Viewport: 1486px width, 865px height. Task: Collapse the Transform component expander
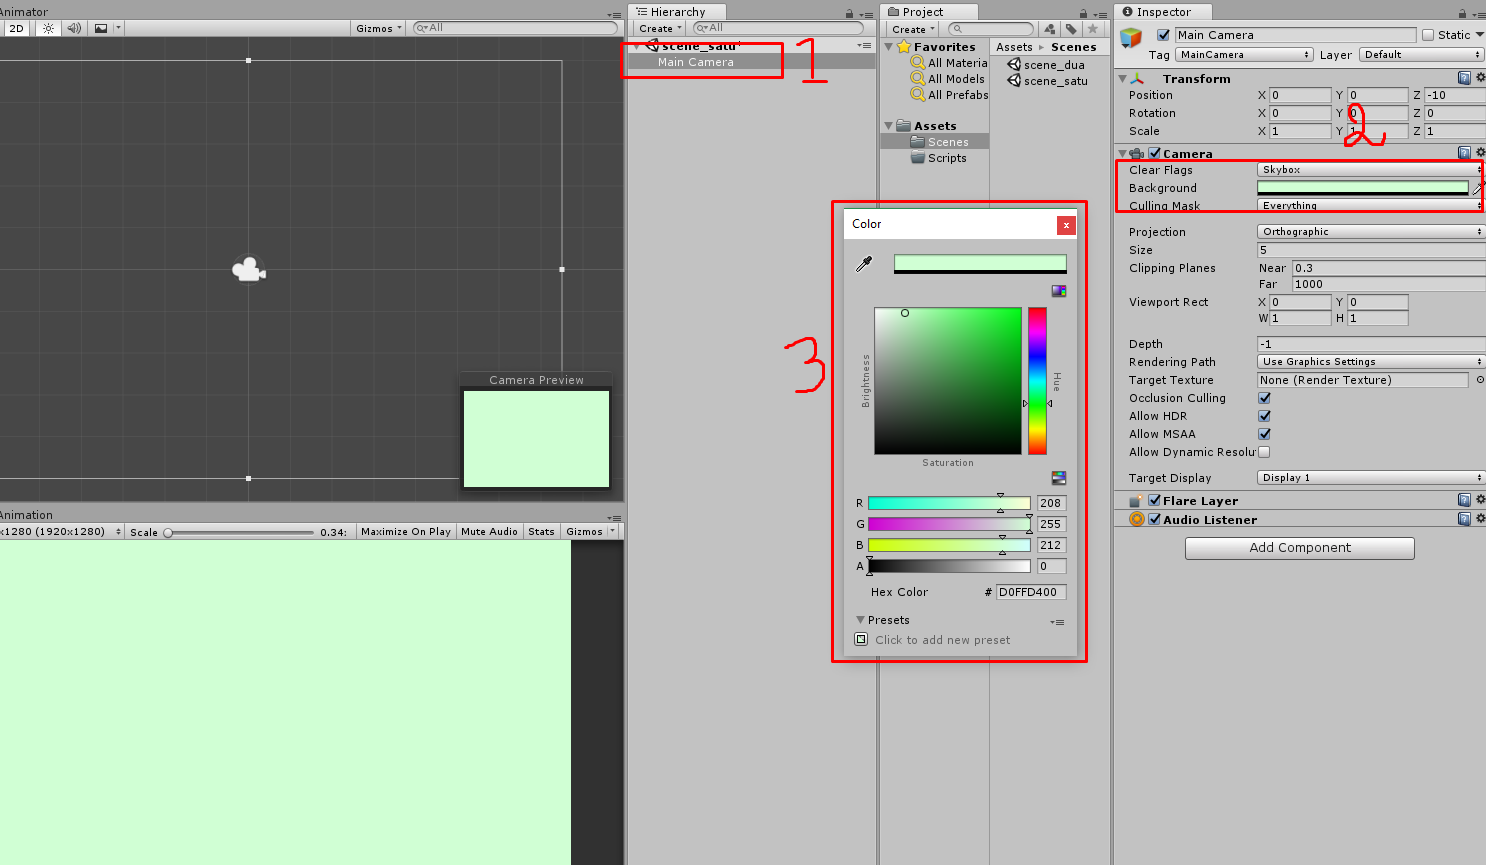1122,78
